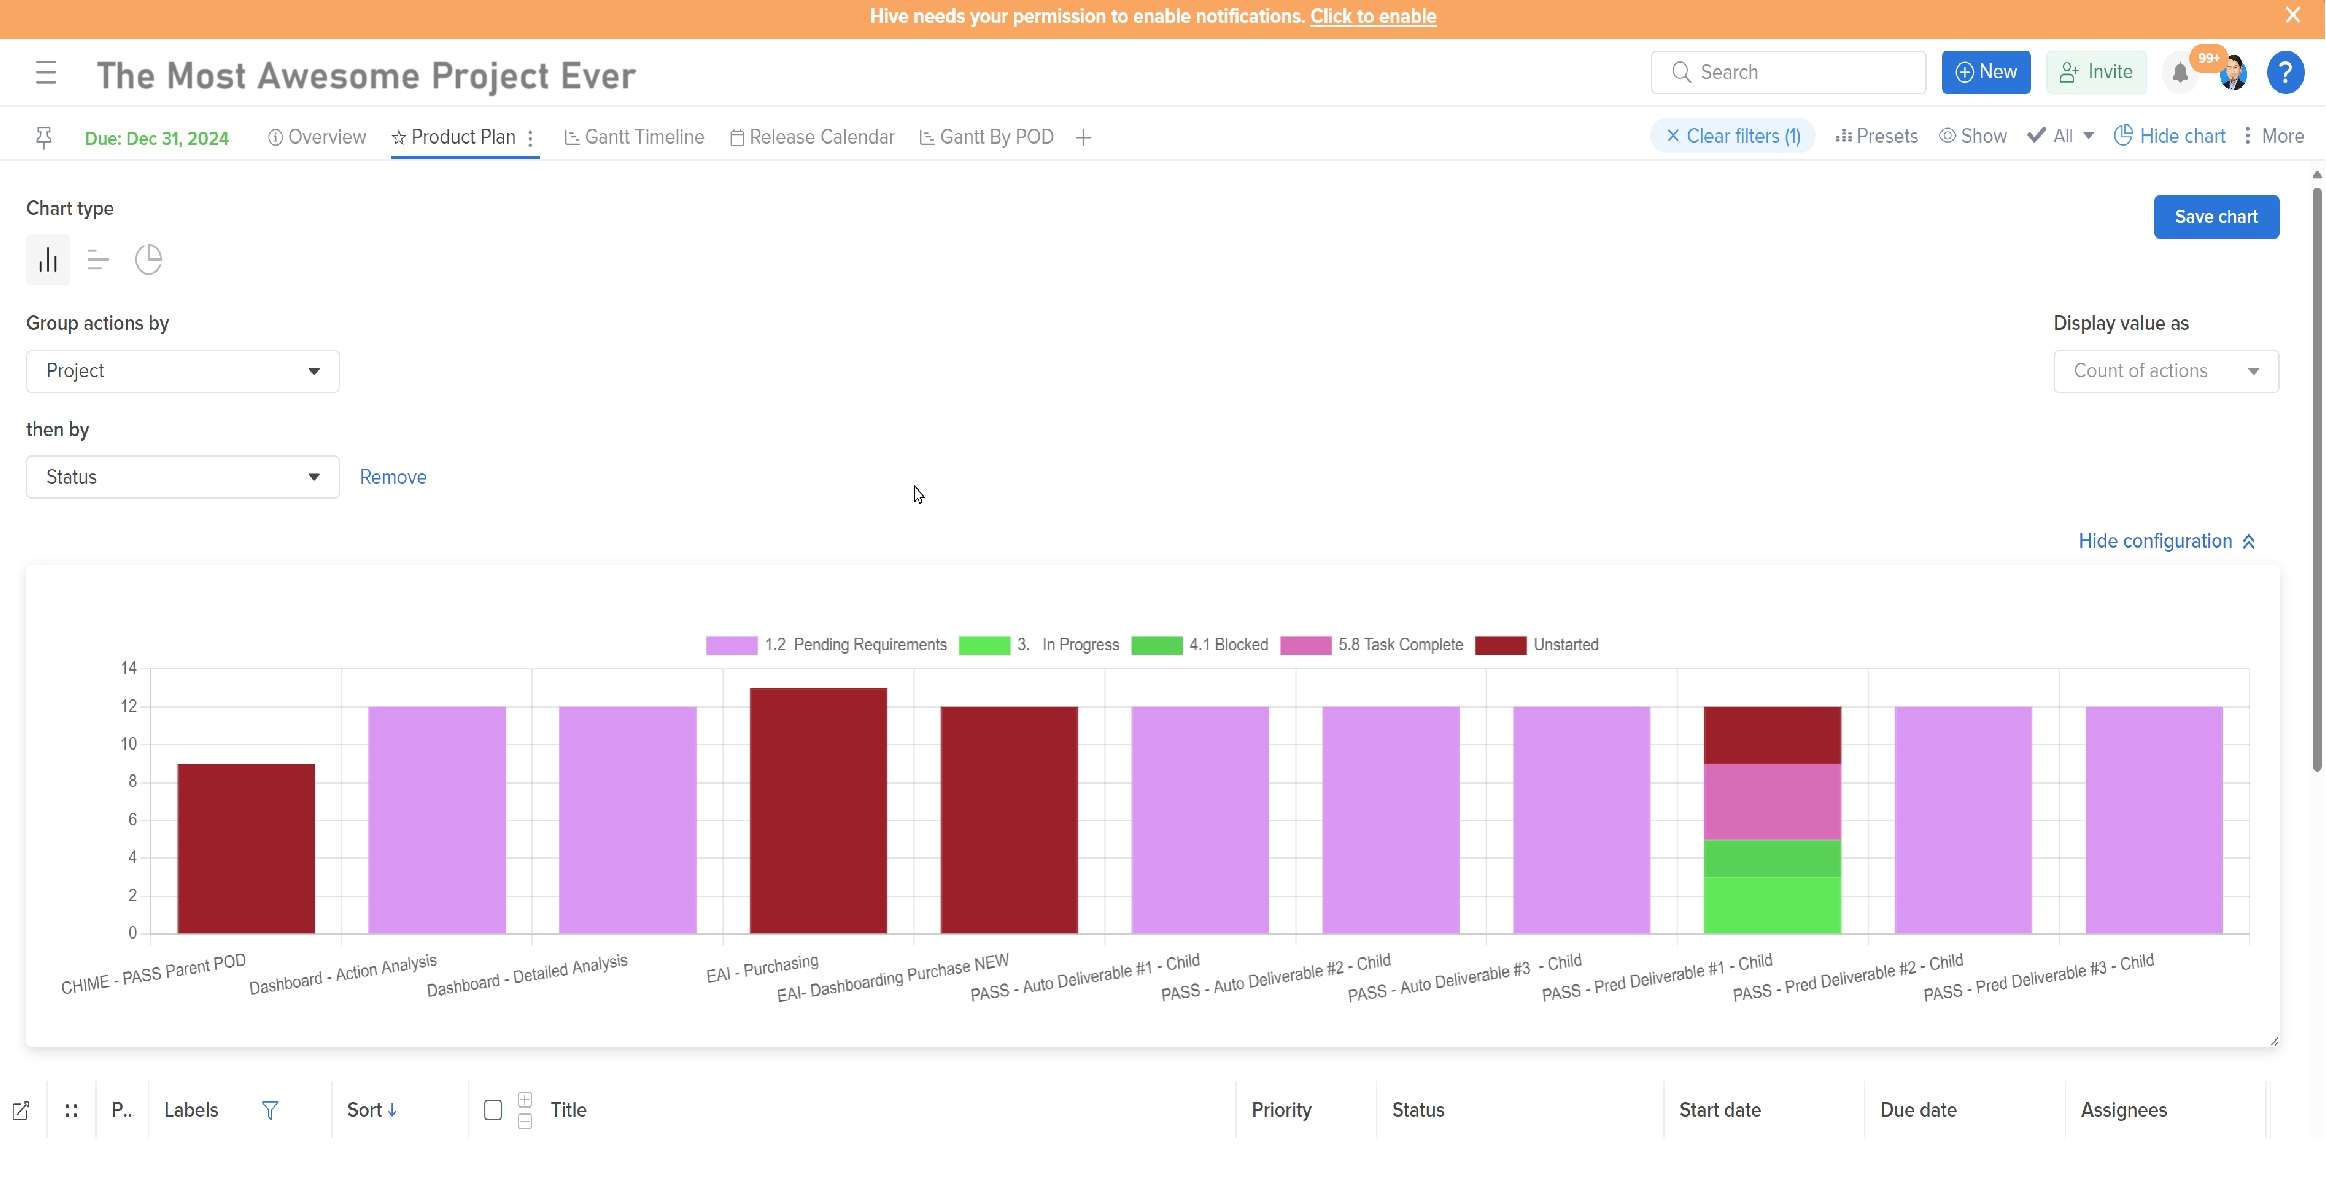This screenshot has height=1179, width=2326.
Task: Click the search input field
Action: coord(1788,72)
